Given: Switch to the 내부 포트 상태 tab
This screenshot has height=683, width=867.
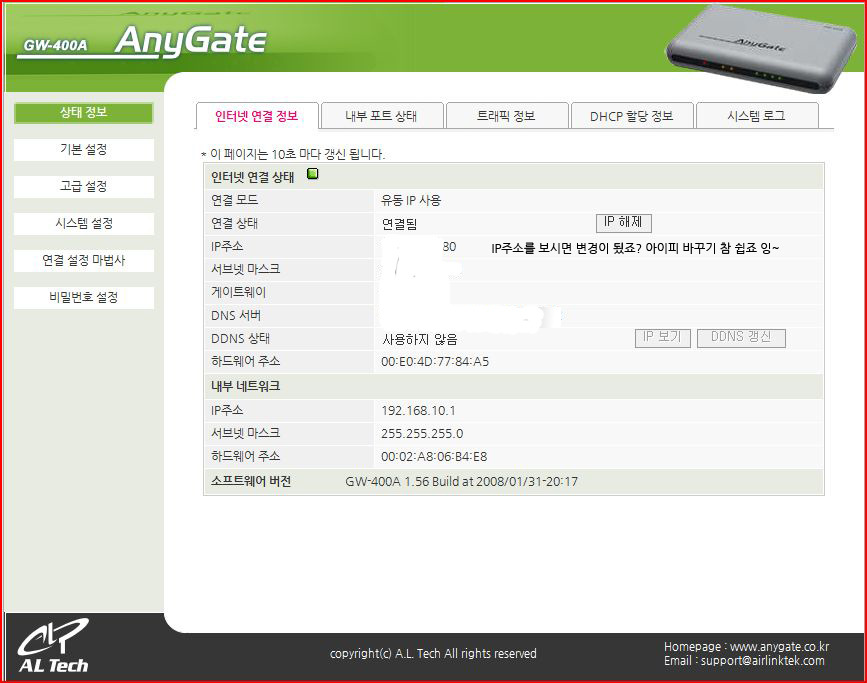Looking at the screenshot, I should pyautogui.click(x=382, y=116).
